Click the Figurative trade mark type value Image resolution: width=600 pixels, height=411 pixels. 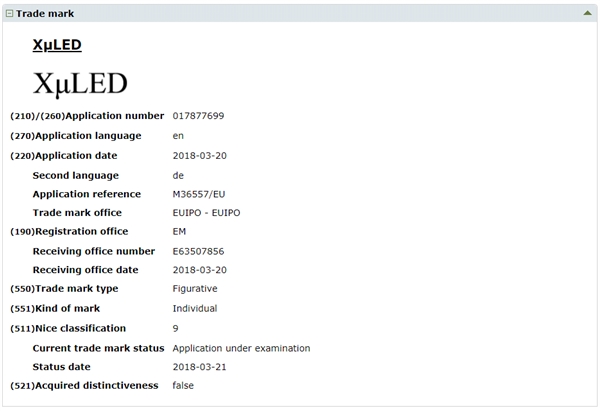coord(196,289)
